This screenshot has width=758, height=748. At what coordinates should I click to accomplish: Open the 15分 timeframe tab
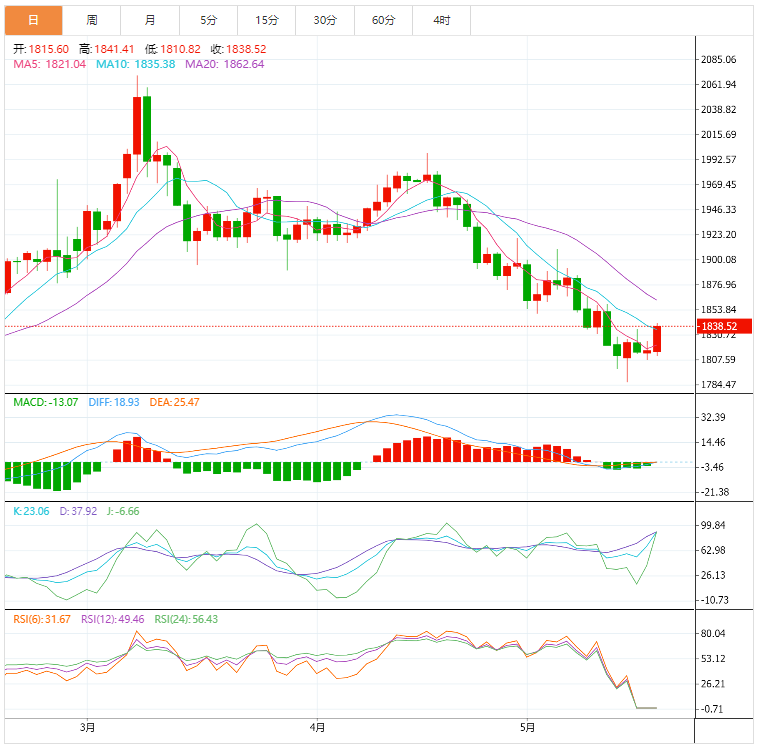tap(267, 20)
